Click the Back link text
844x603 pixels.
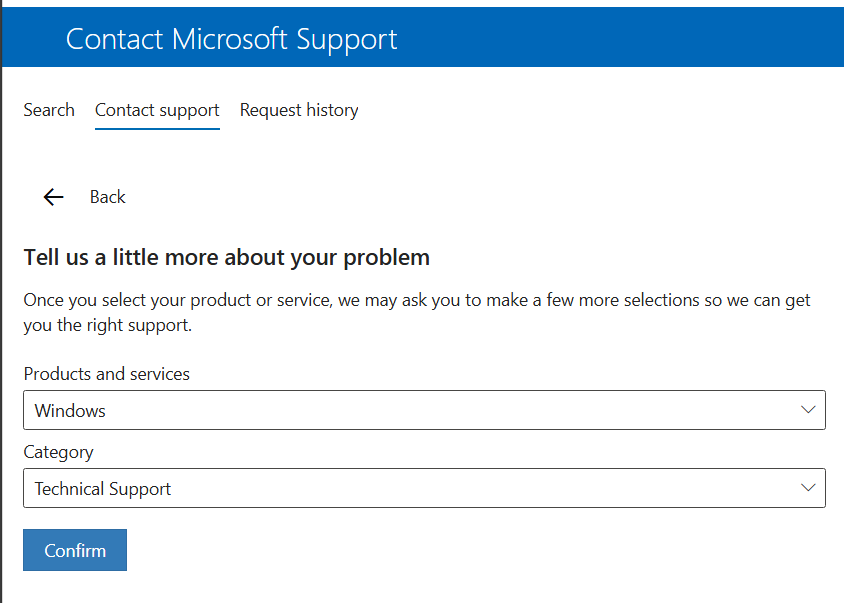coord(108,197)
